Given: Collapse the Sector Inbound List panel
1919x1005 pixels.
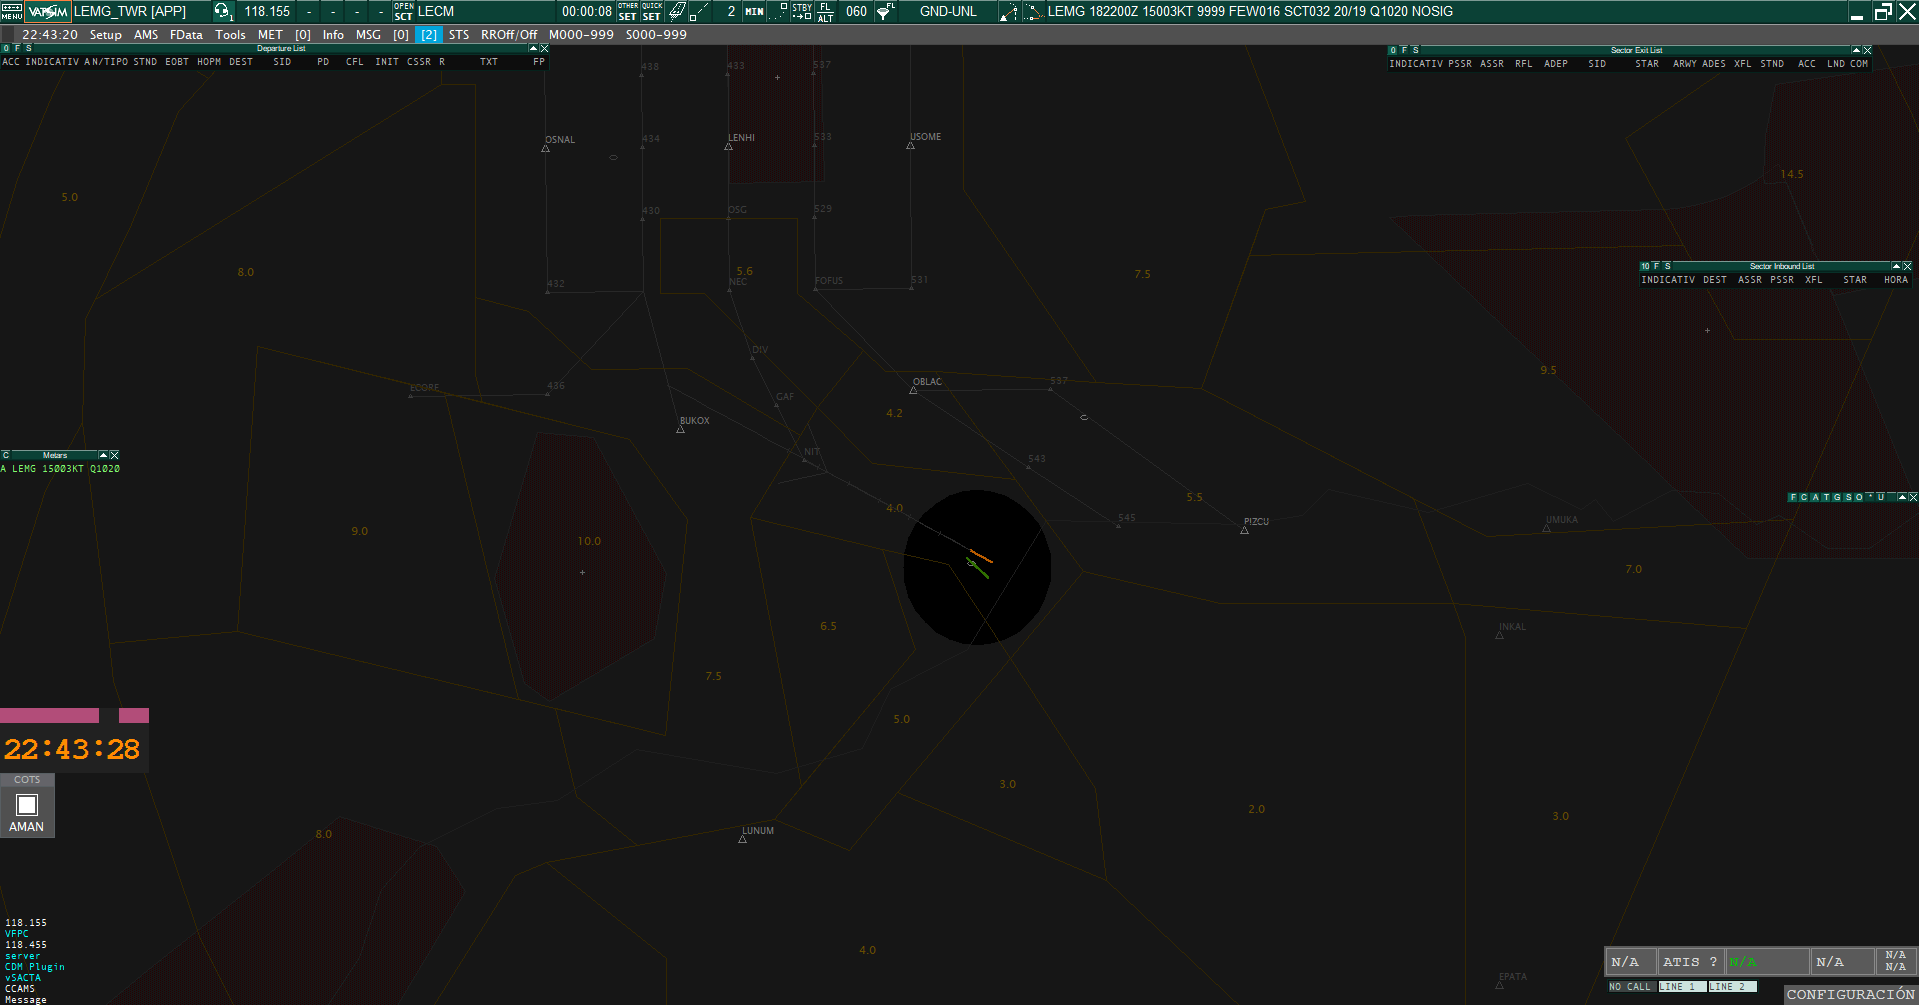Looking at the screenshot, I should [x=1896, y=266].
